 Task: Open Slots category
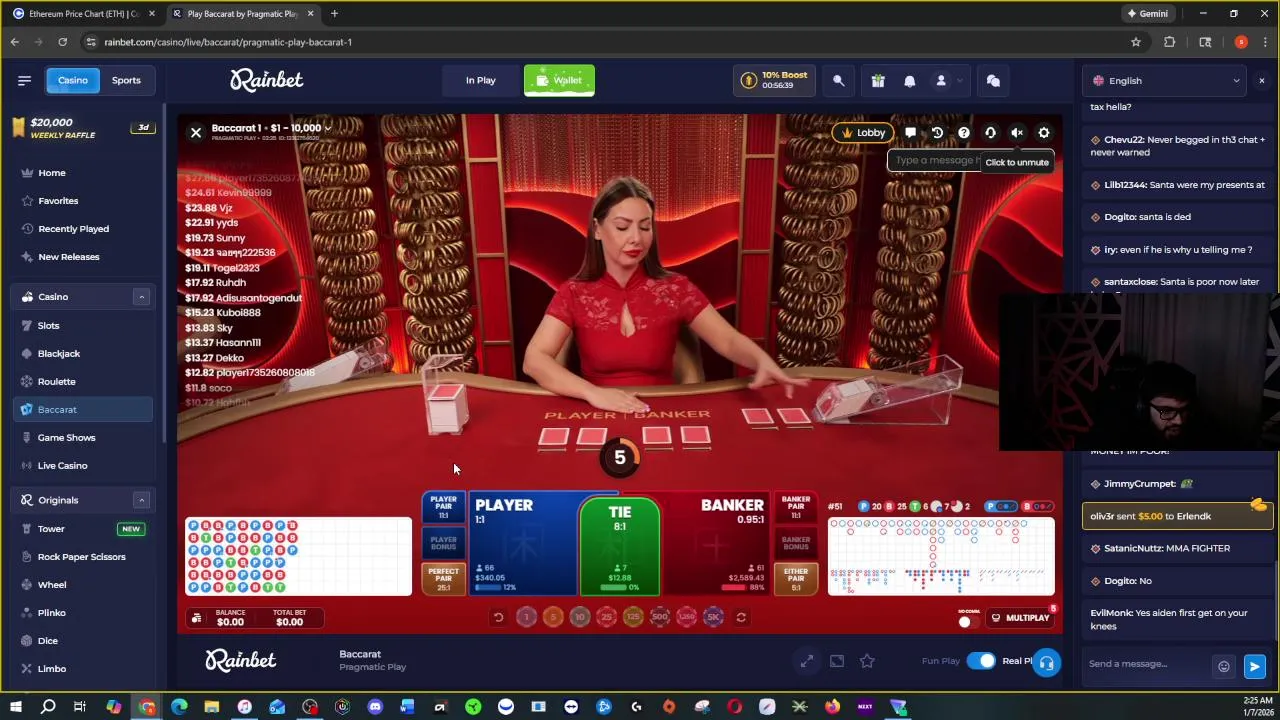point(82,326)
